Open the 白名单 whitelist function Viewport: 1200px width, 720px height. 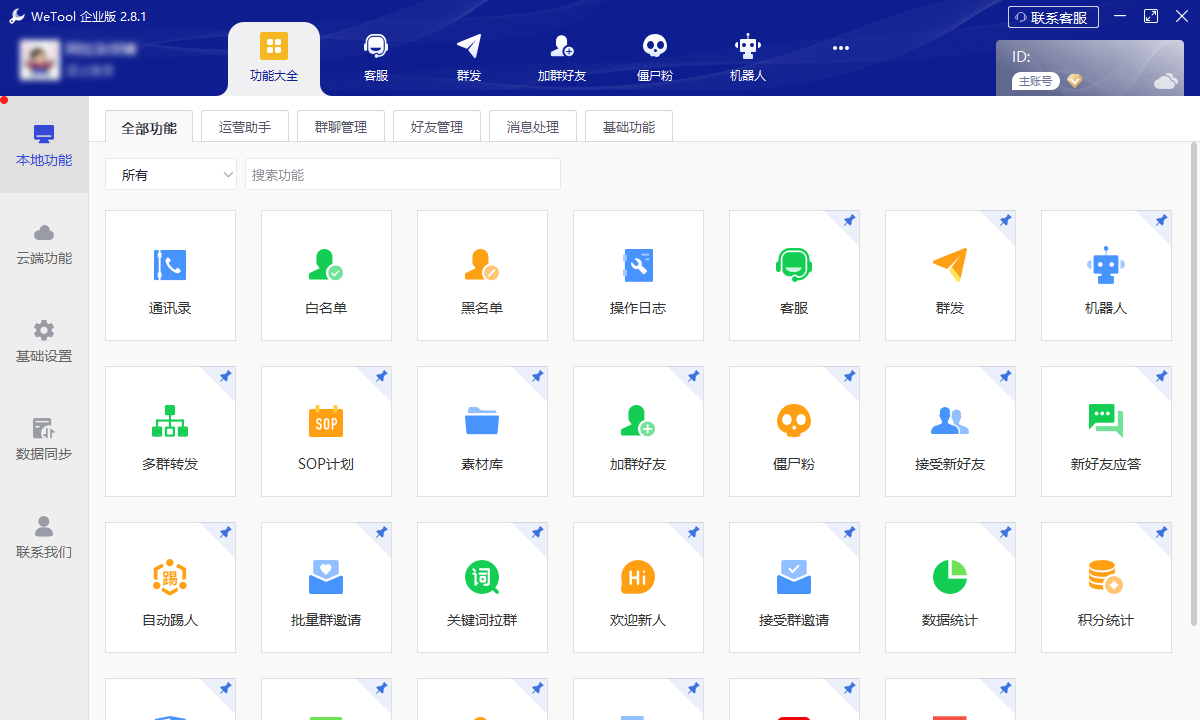[326, 275]
